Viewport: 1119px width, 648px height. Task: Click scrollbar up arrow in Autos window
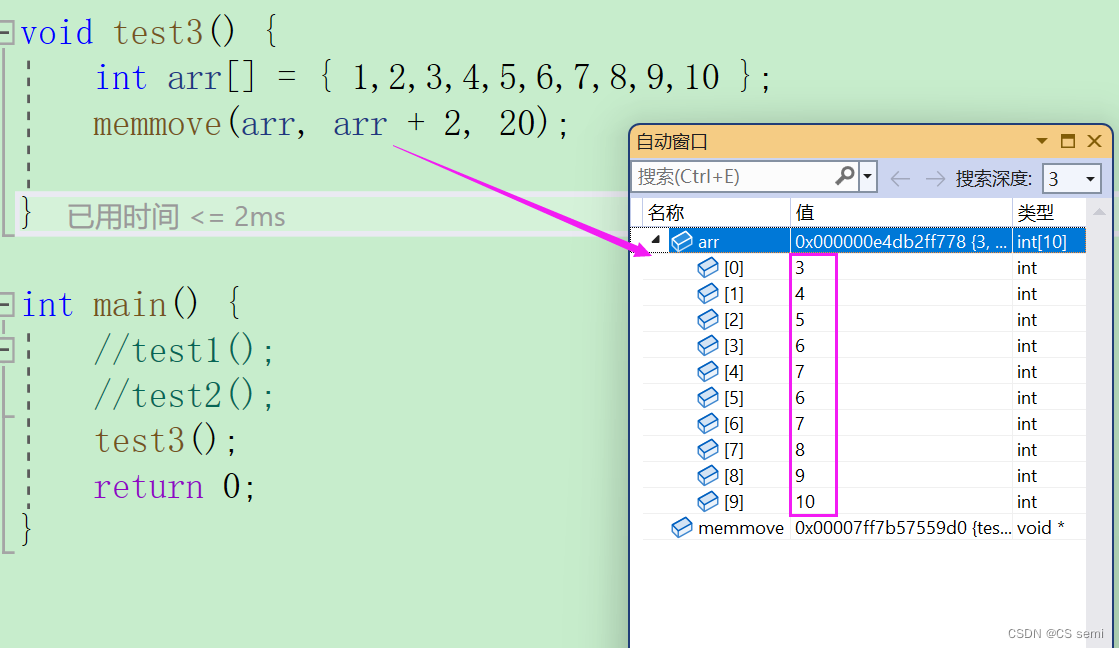pos(1099,212)
